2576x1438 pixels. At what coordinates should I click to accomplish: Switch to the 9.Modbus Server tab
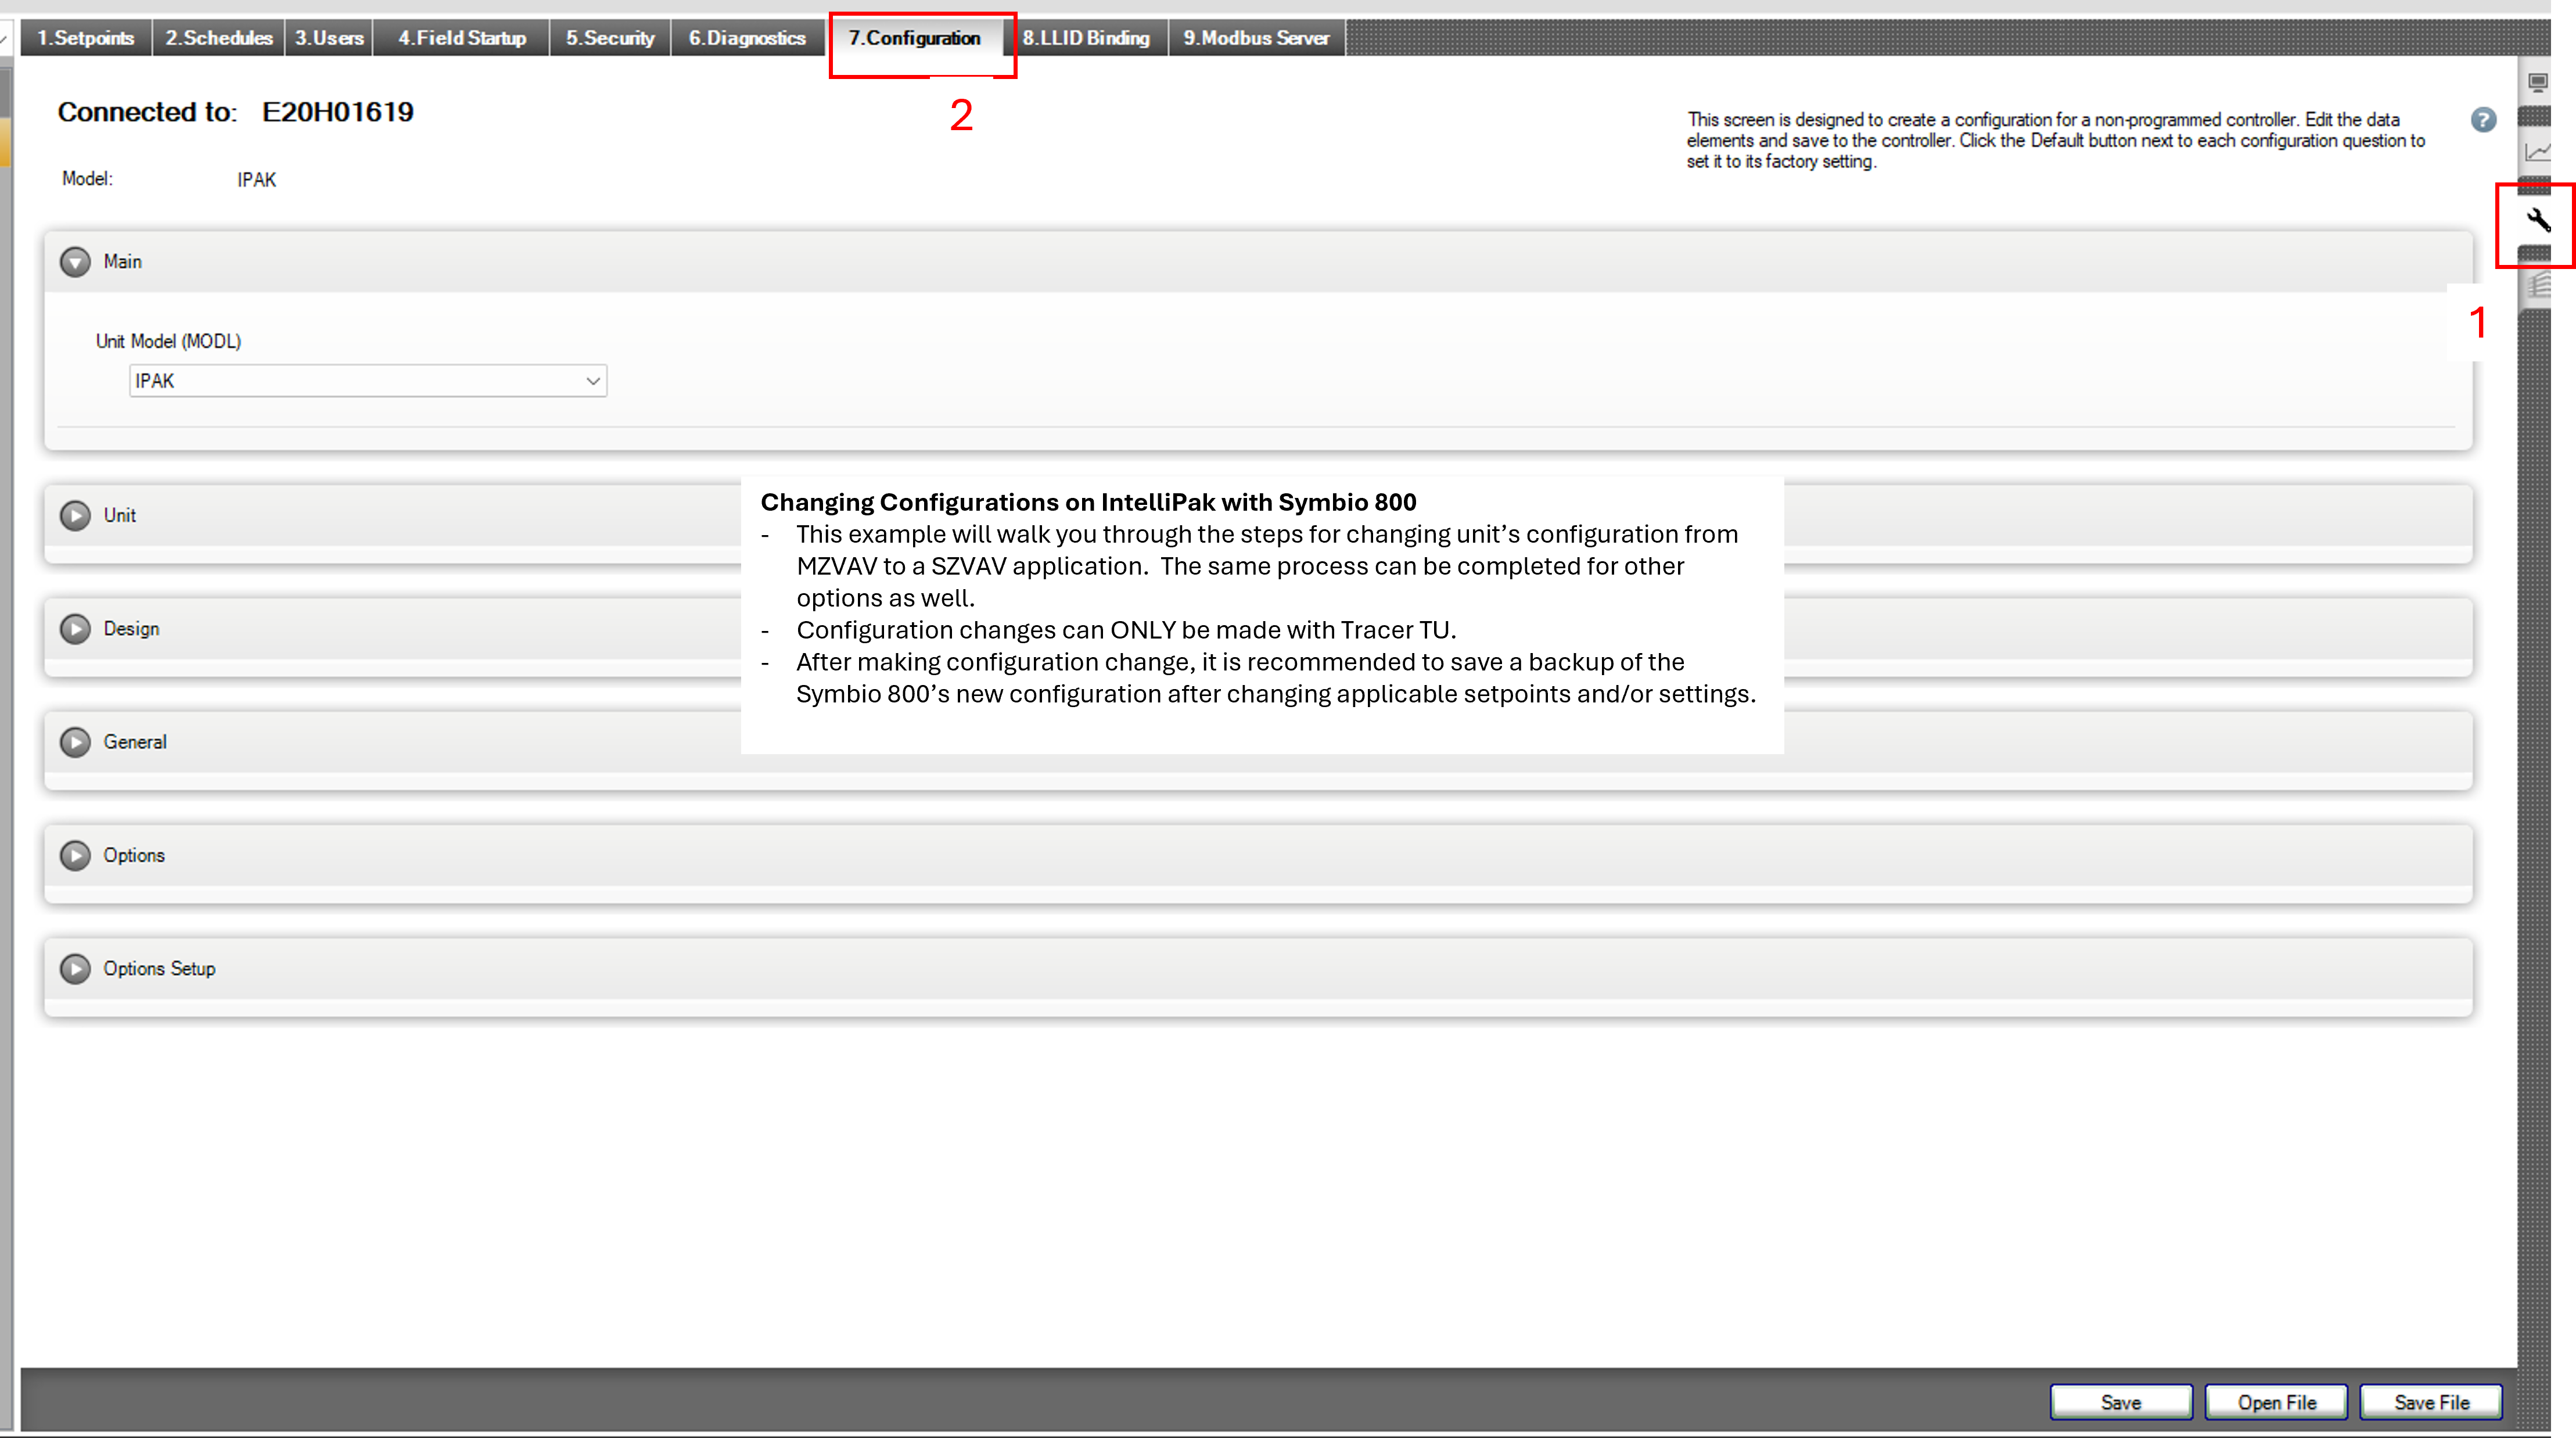(1257, 38)
